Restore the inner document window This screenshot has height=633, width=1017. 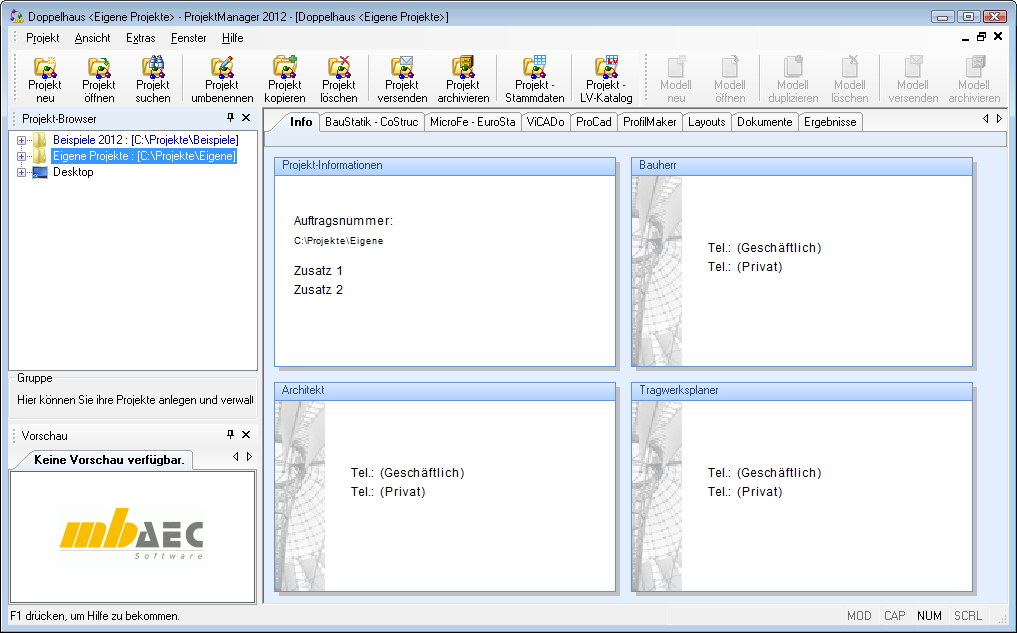tap(981, 37)
